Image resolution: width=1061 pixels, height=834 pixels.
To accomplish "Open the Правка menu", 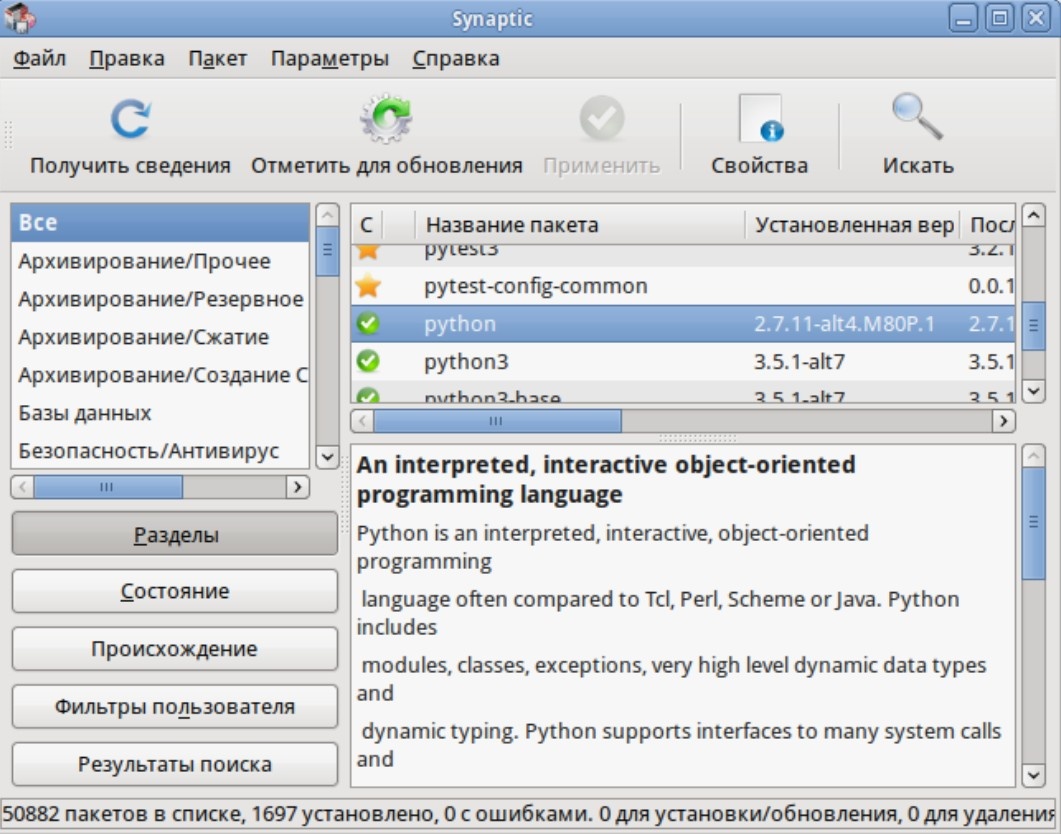I will click(127, 58).
